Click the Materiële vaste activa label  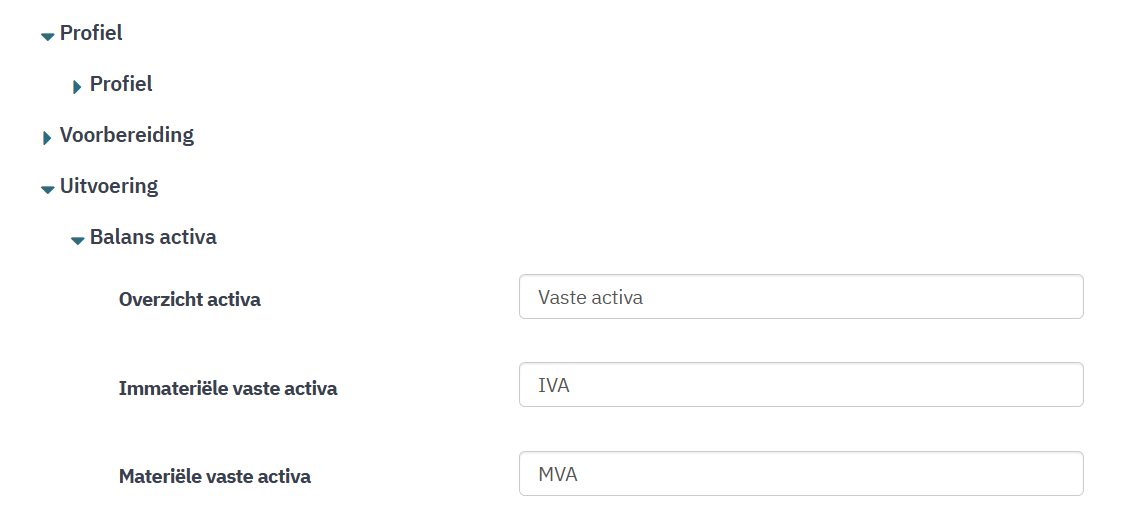coord(215,476)
